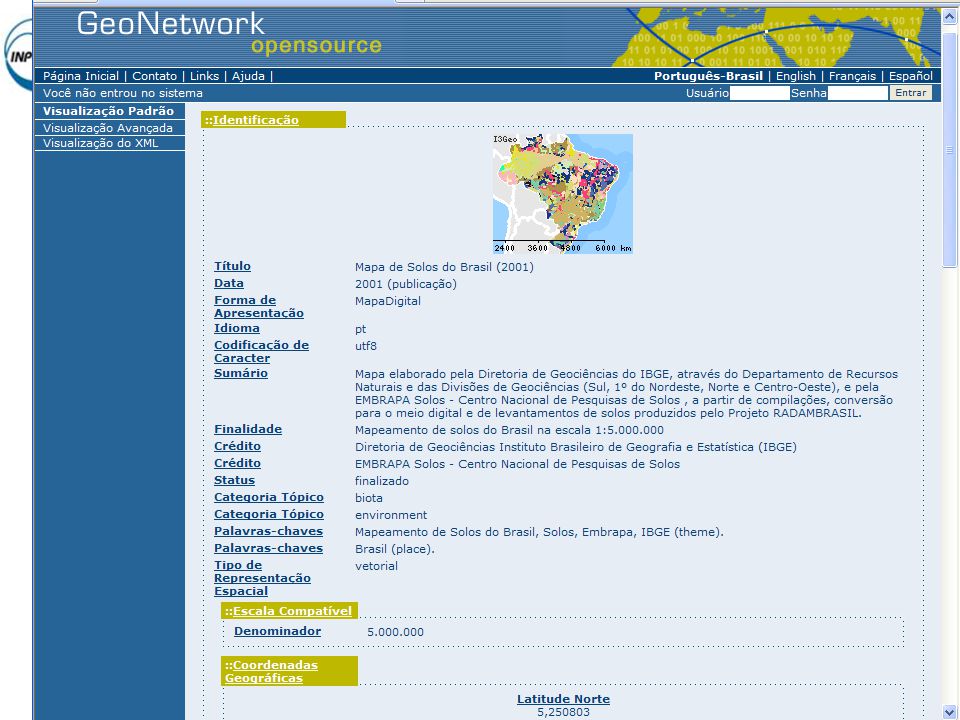Click the finalizado status value
The height and width of the screenshot is (720, 960).
click(382, 481)
